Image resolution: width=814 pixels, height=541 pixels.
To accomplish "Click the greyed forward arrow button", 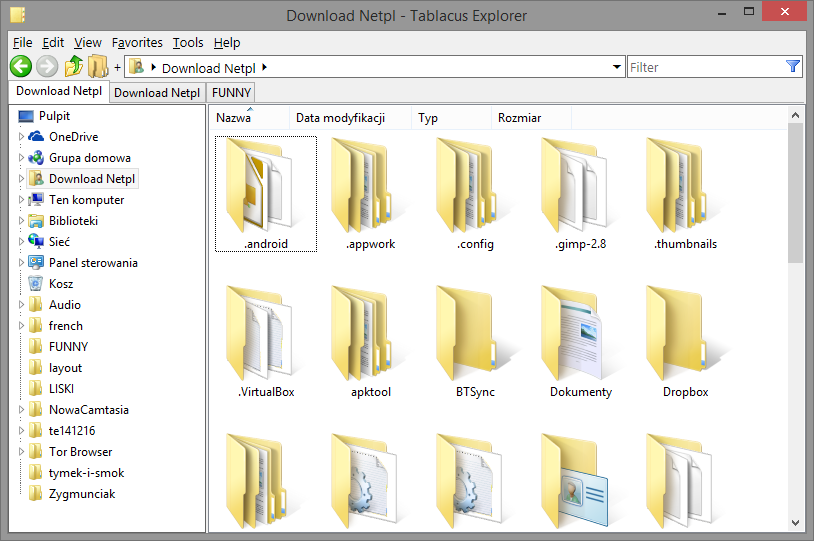I will [47, 66].
